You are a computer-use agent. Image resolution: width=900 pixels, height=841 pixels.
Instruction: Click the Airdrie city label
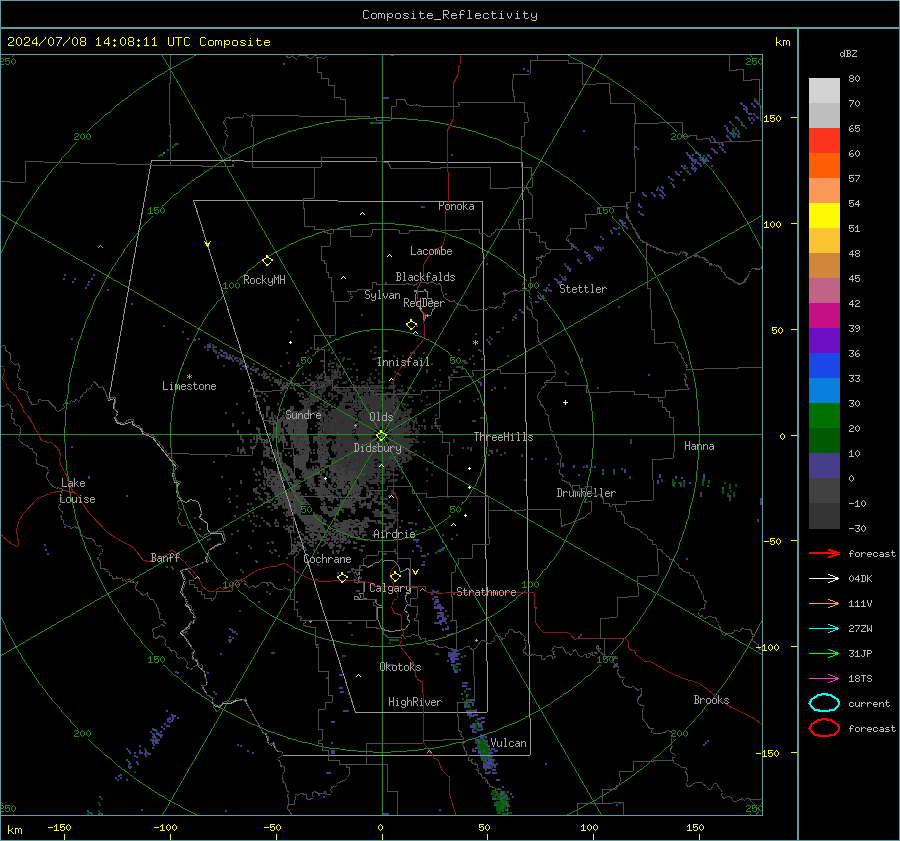394,534
